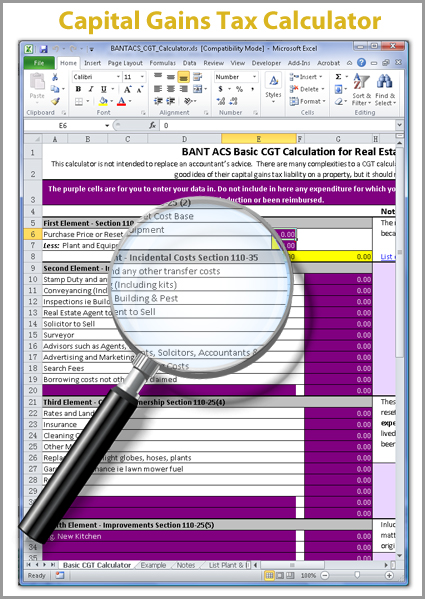Open the Example sheet tab
The image size is (425, 599).
(153, 565)
